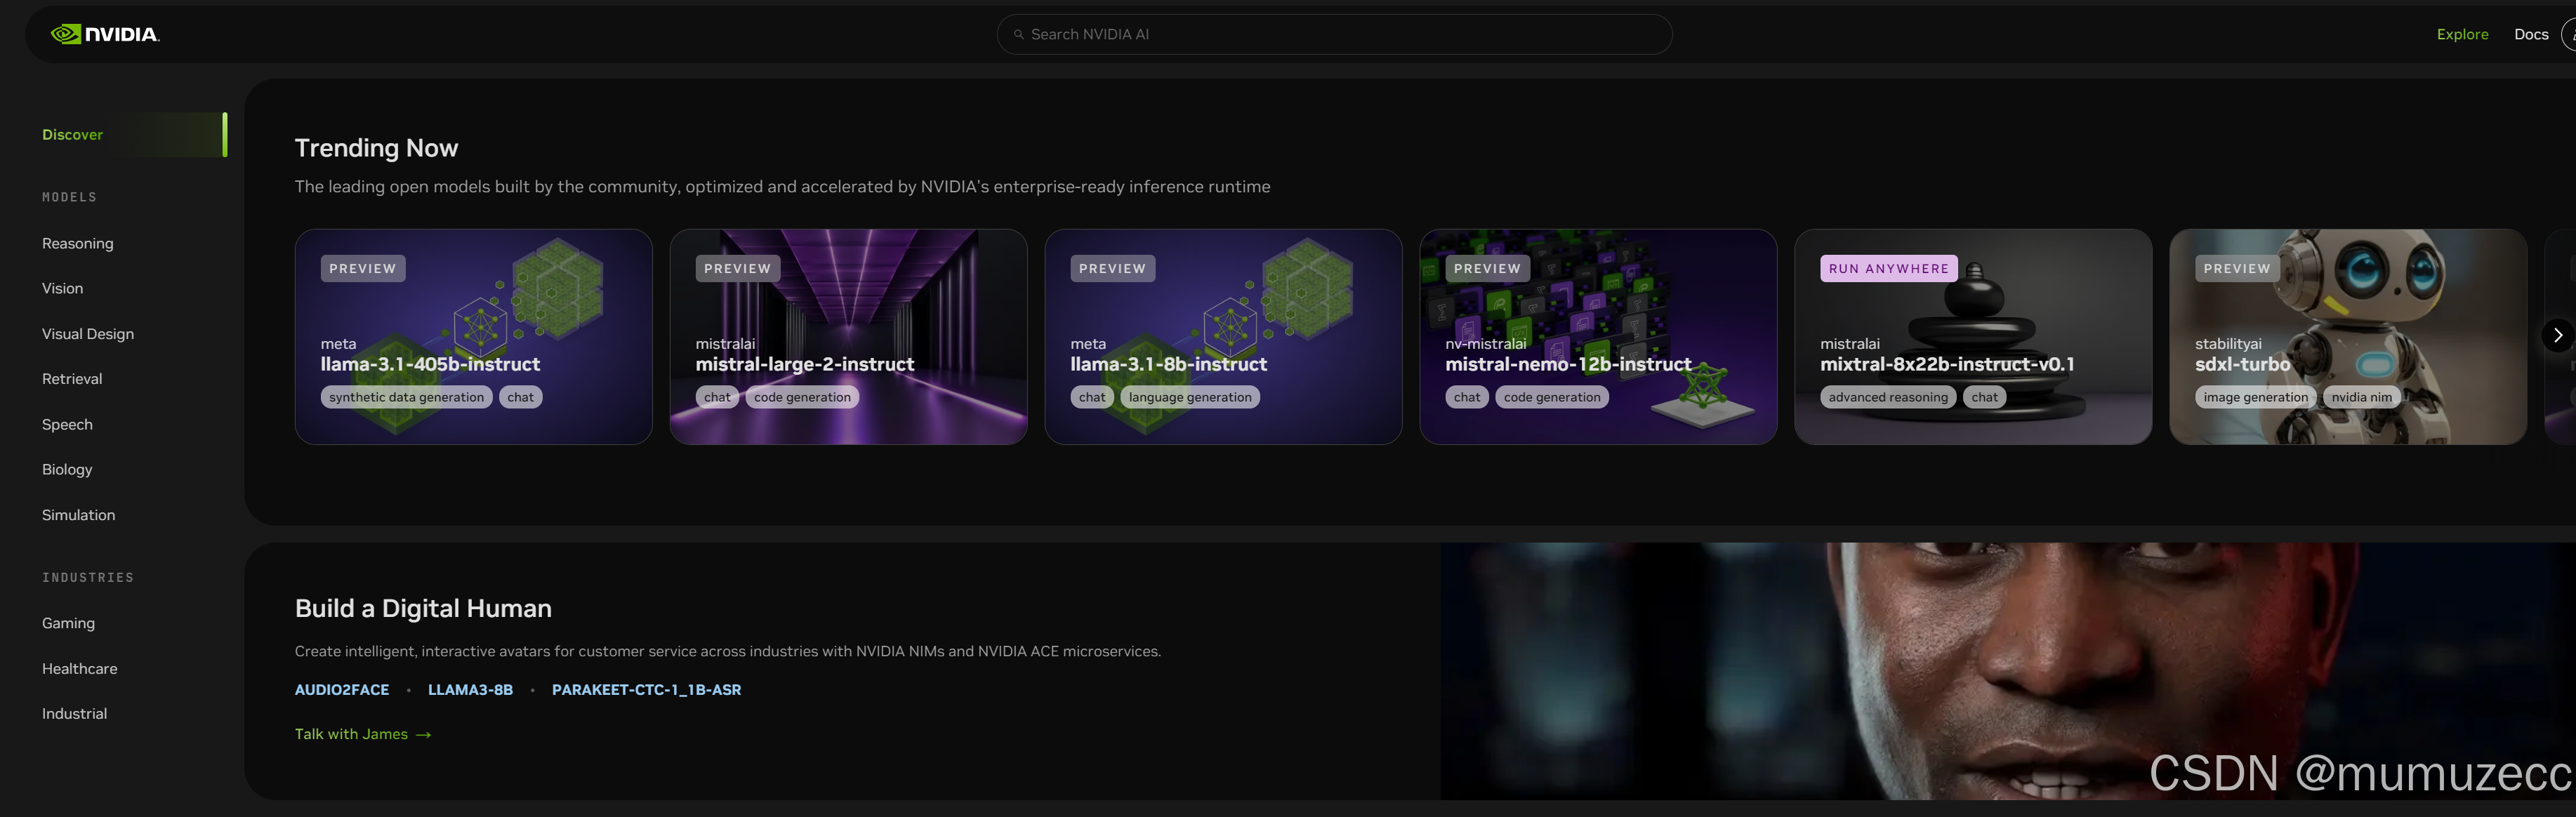Select the Discover sidebar tab
Screen dimensions: 2576x817
pos(72,135)
